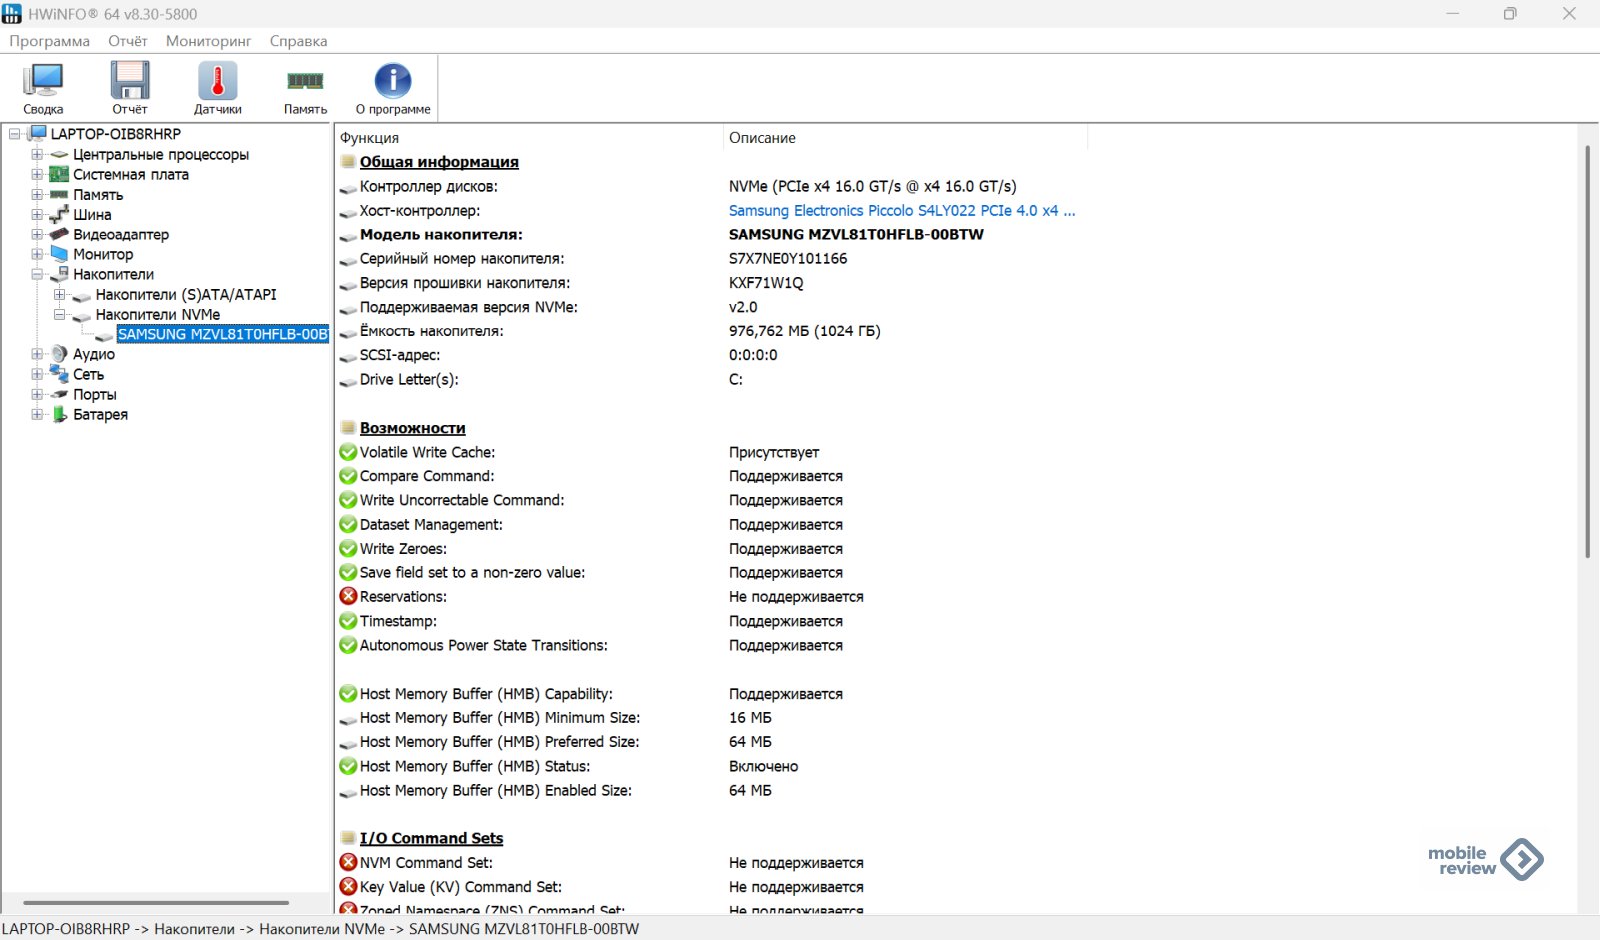Click the vertical scrollbar of details panel
The width and height of the screenshot is (1600, 940).
tap(1587, 350)
